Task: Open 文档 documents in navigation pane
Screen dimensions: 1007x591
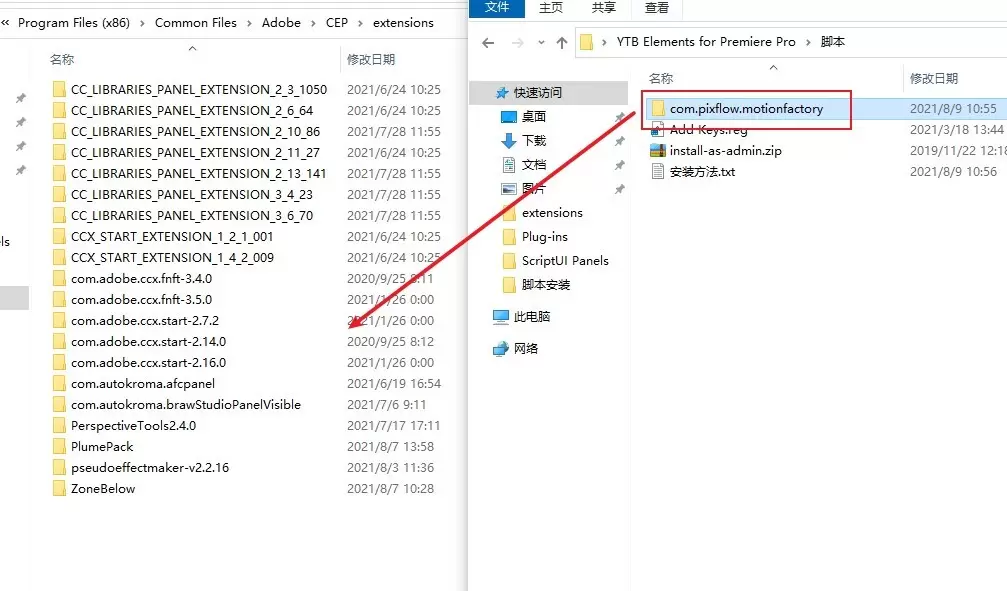Action: (x=534, y=165)
